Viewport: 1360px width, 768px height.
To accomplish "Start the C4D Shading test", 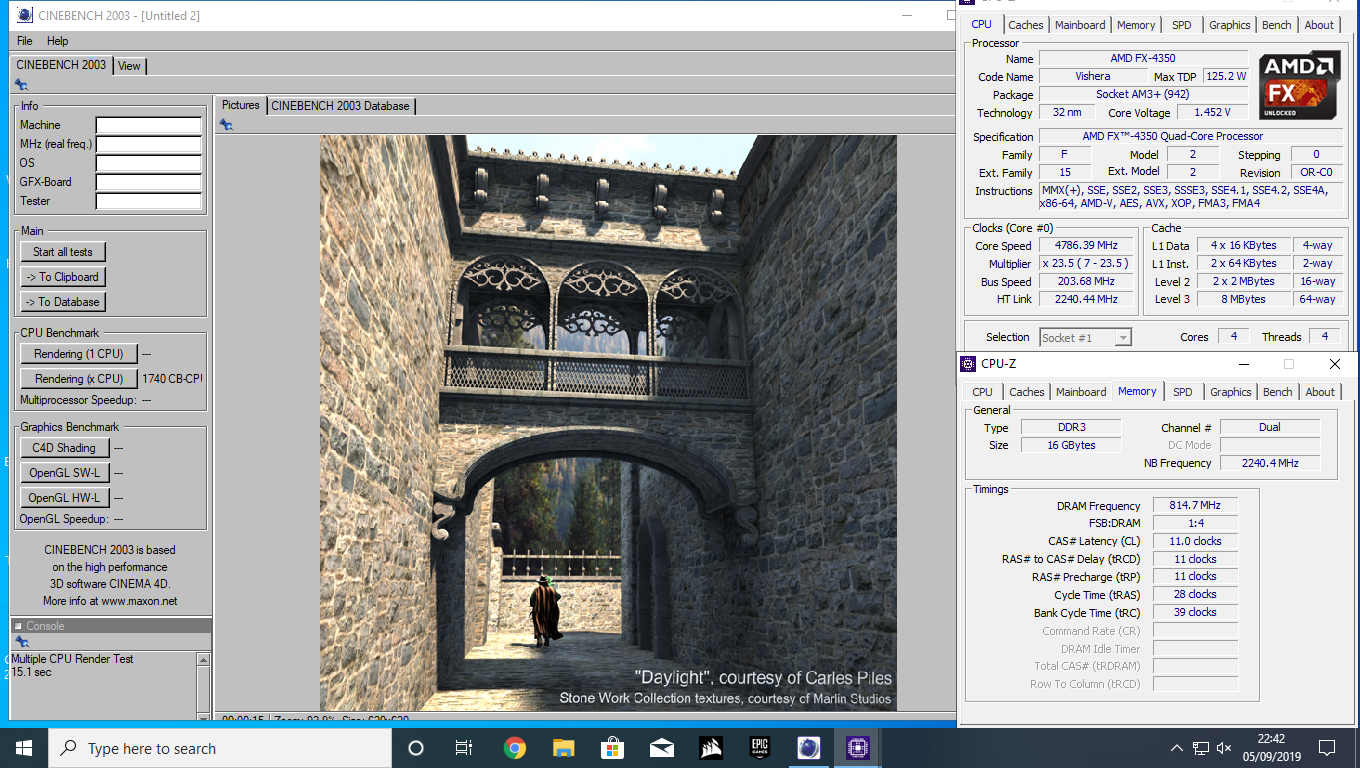I will [64, 448].
